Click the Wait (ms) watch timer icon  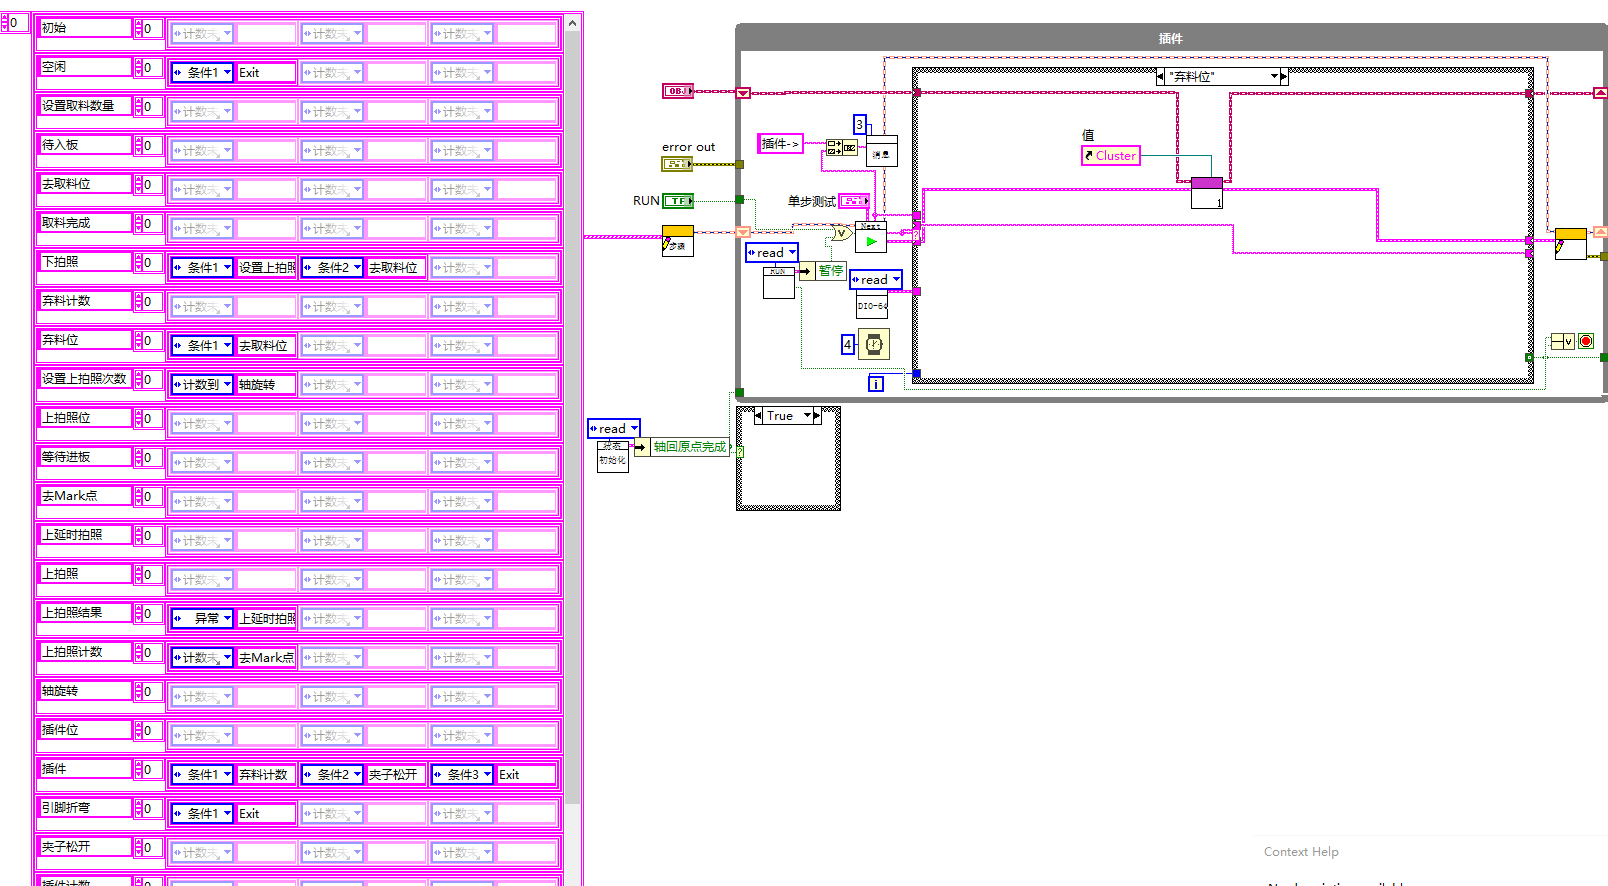click(873, 344)
